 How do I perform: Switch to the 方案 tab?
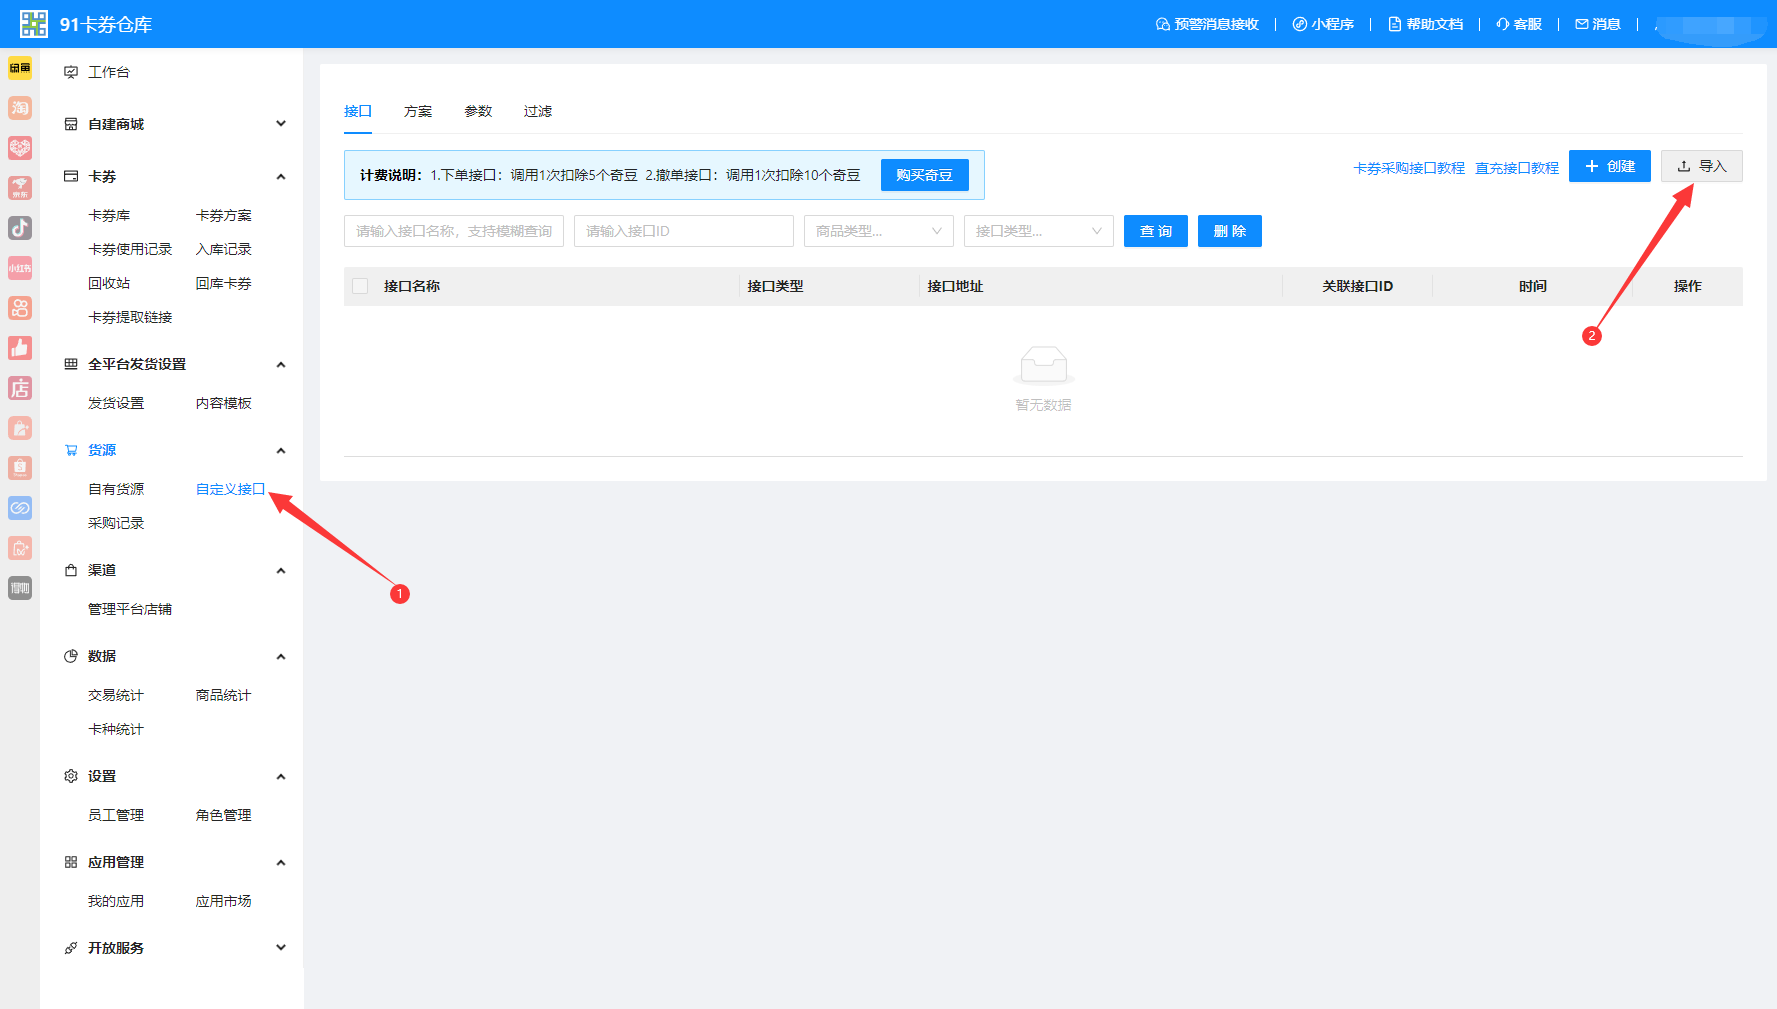tap(418, 111)
